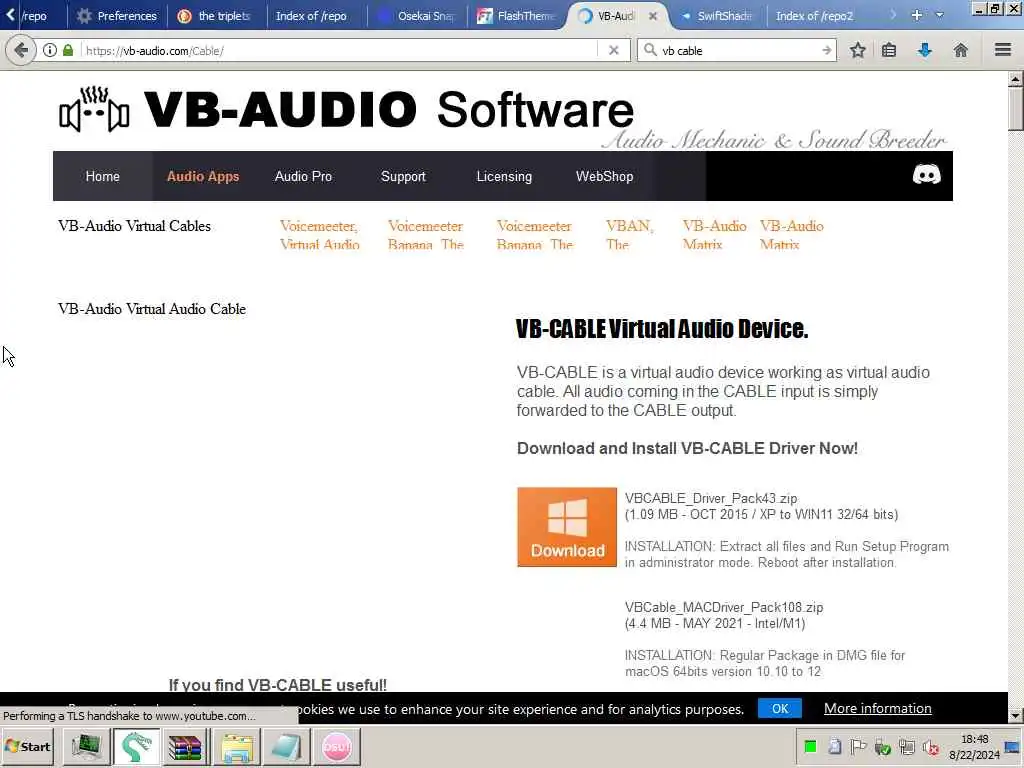Accept cookies with the OK button

780,709
